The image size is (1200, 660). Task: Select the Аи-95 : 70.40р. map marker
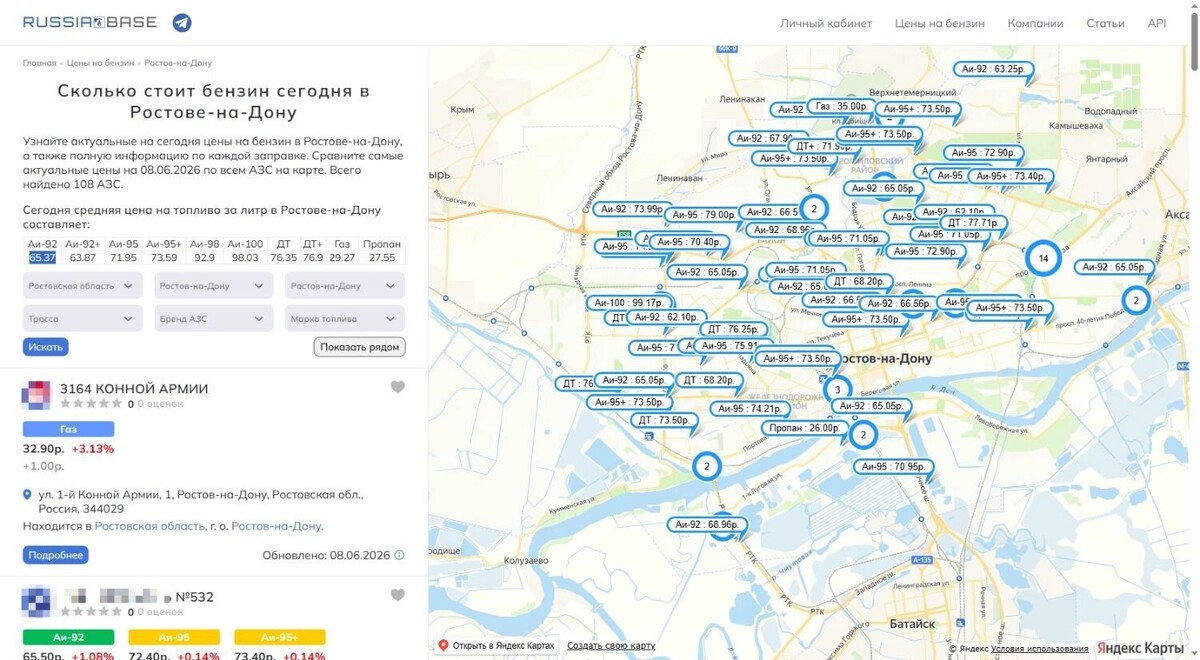(690, 242)
